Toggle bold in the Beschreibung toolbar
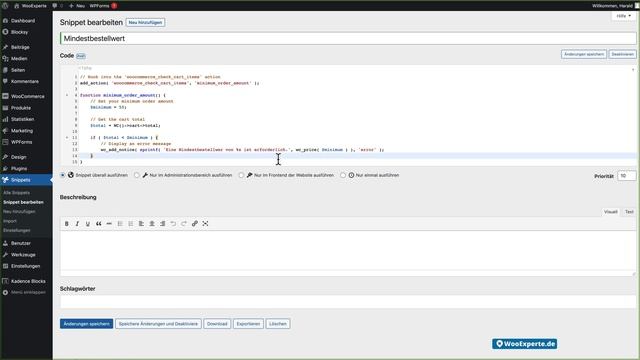The height and width of the screenshot is (360, 640). click(67, 224)
